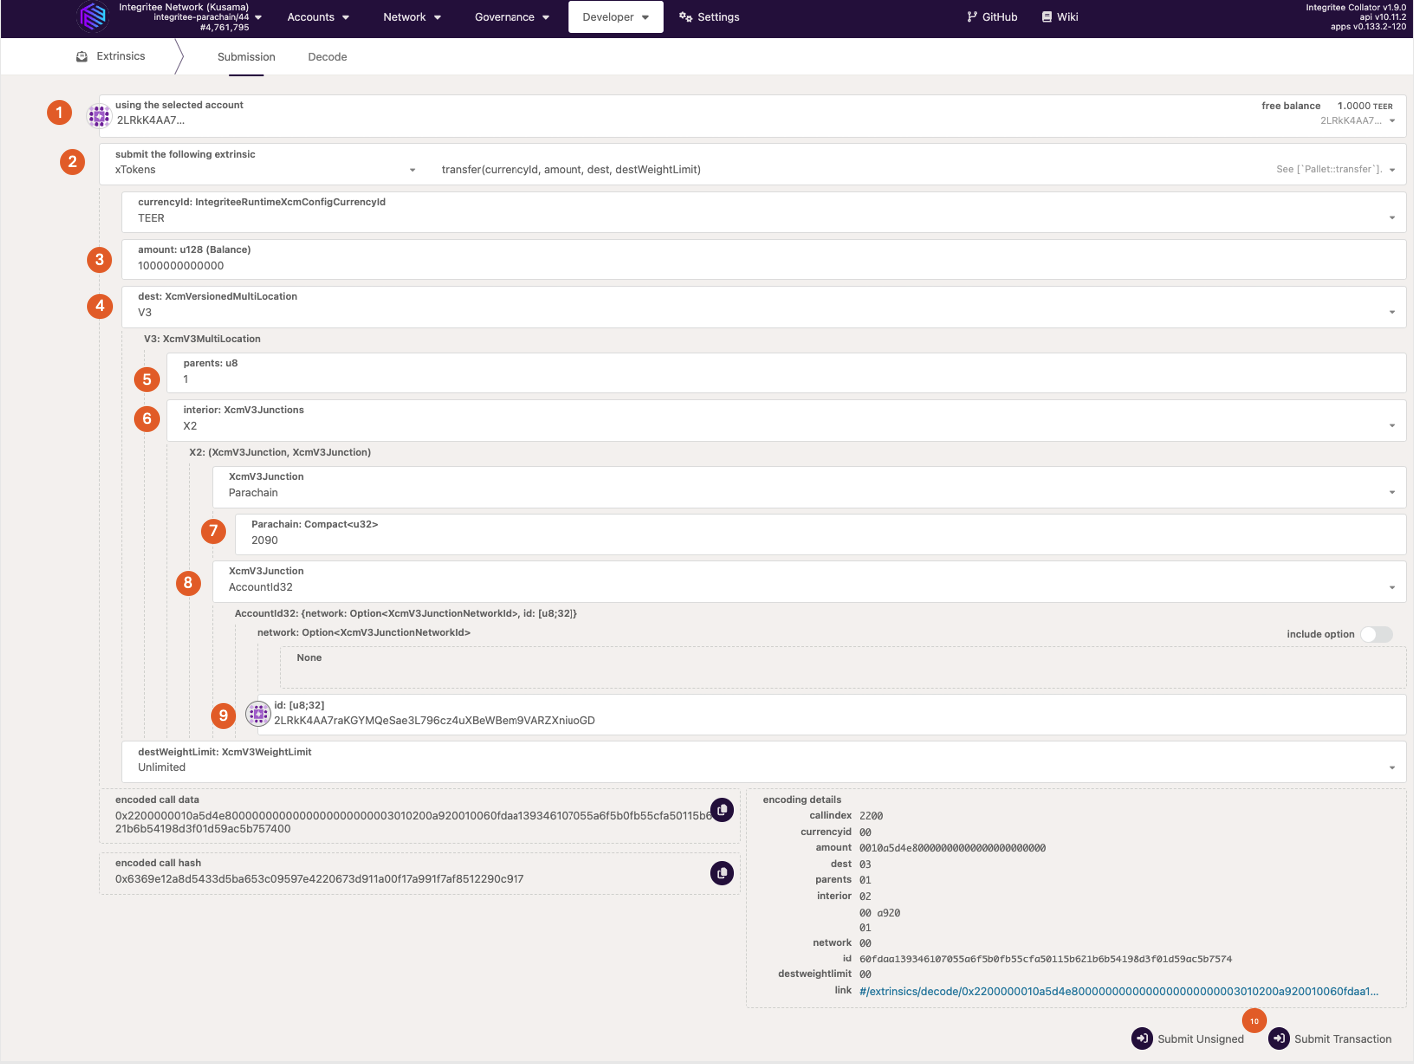Image resolution: width=1414 pixels, height=1064 pixels.
Task: Click the selected account identicon
Action: (99, 116)
